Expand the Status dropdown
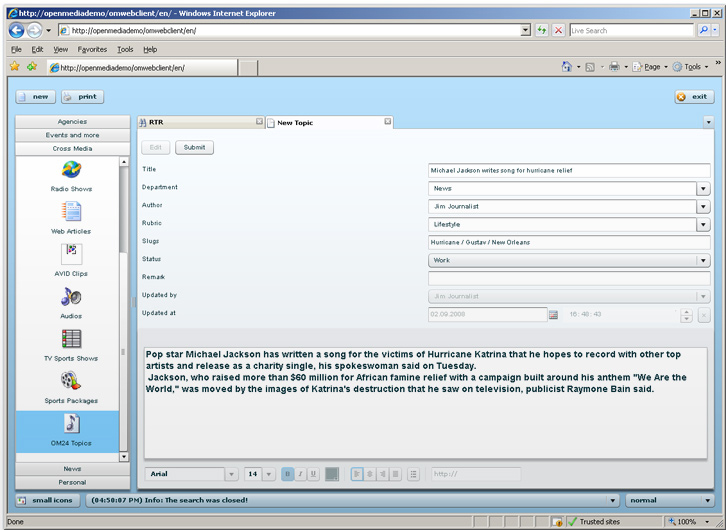The height and width of the screenshot is (530, 726). (x=703, y=261)
